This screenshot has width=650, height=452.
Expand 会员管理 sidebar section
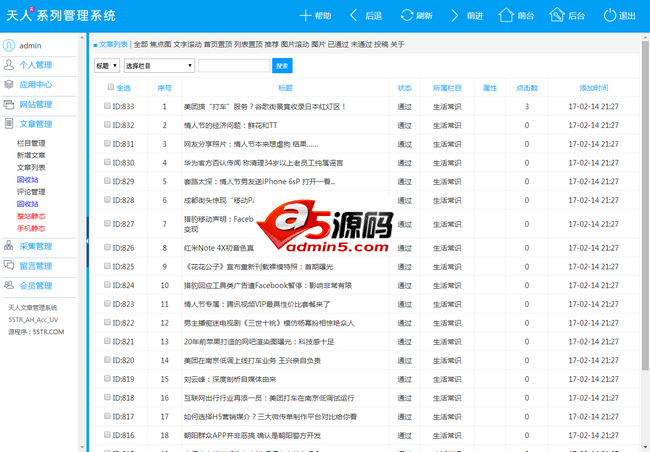pos(36,286)
